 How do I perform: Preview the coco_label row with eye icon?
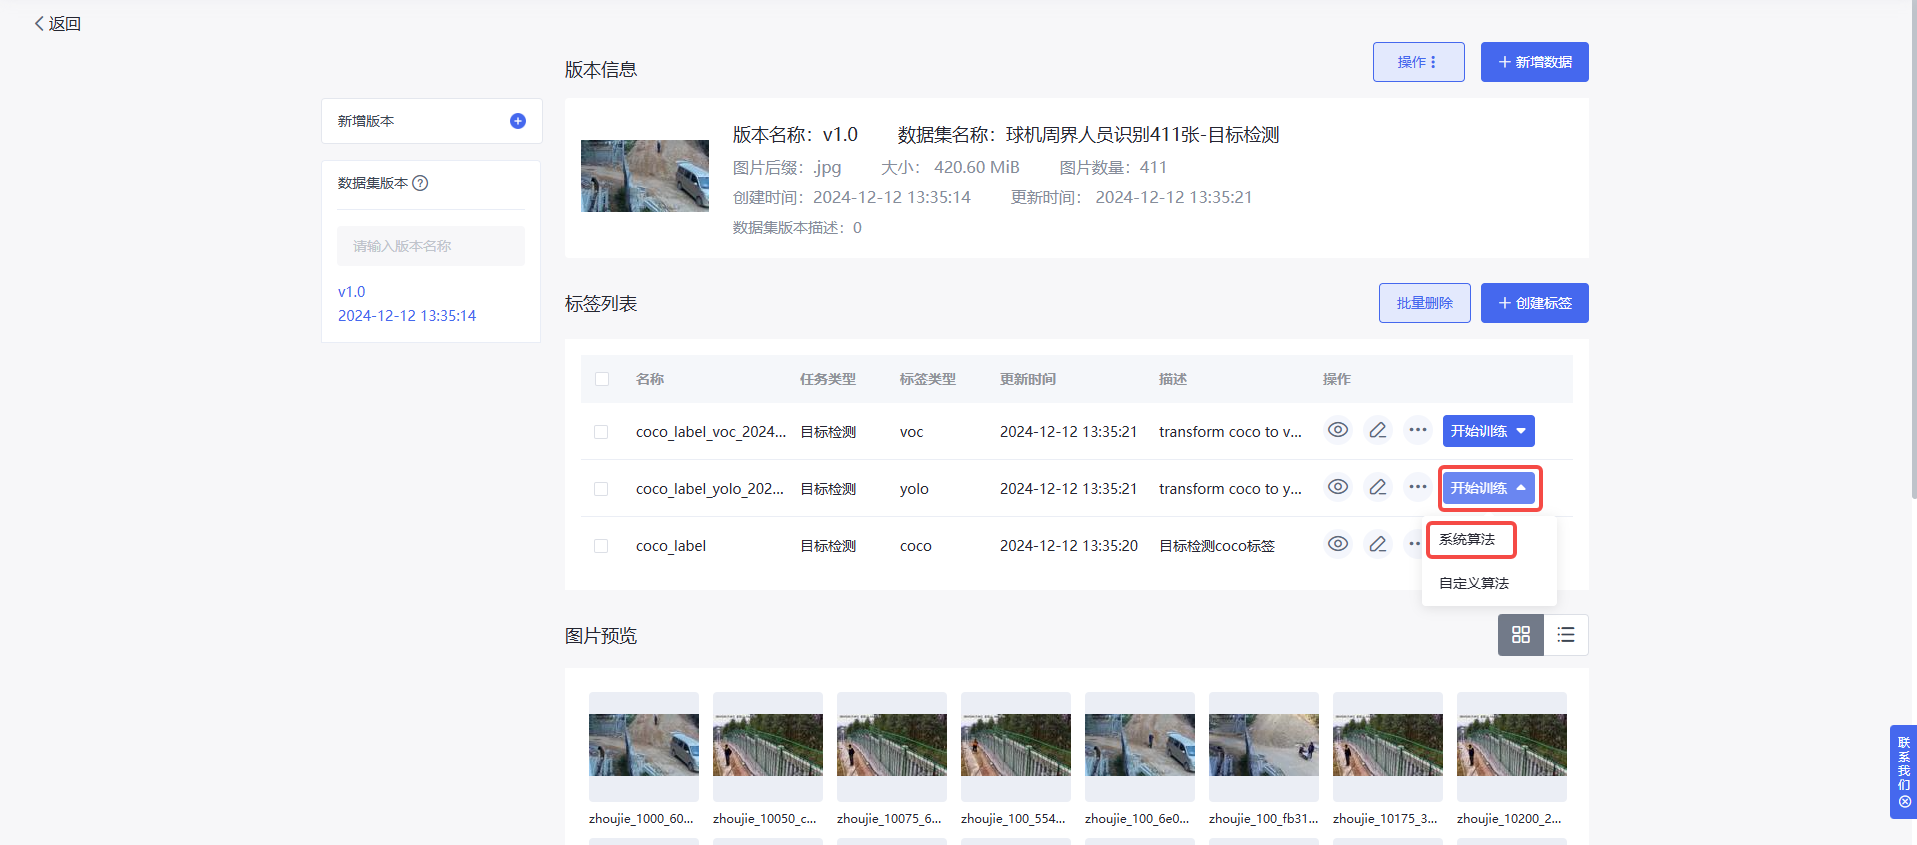click(1337, 544)
